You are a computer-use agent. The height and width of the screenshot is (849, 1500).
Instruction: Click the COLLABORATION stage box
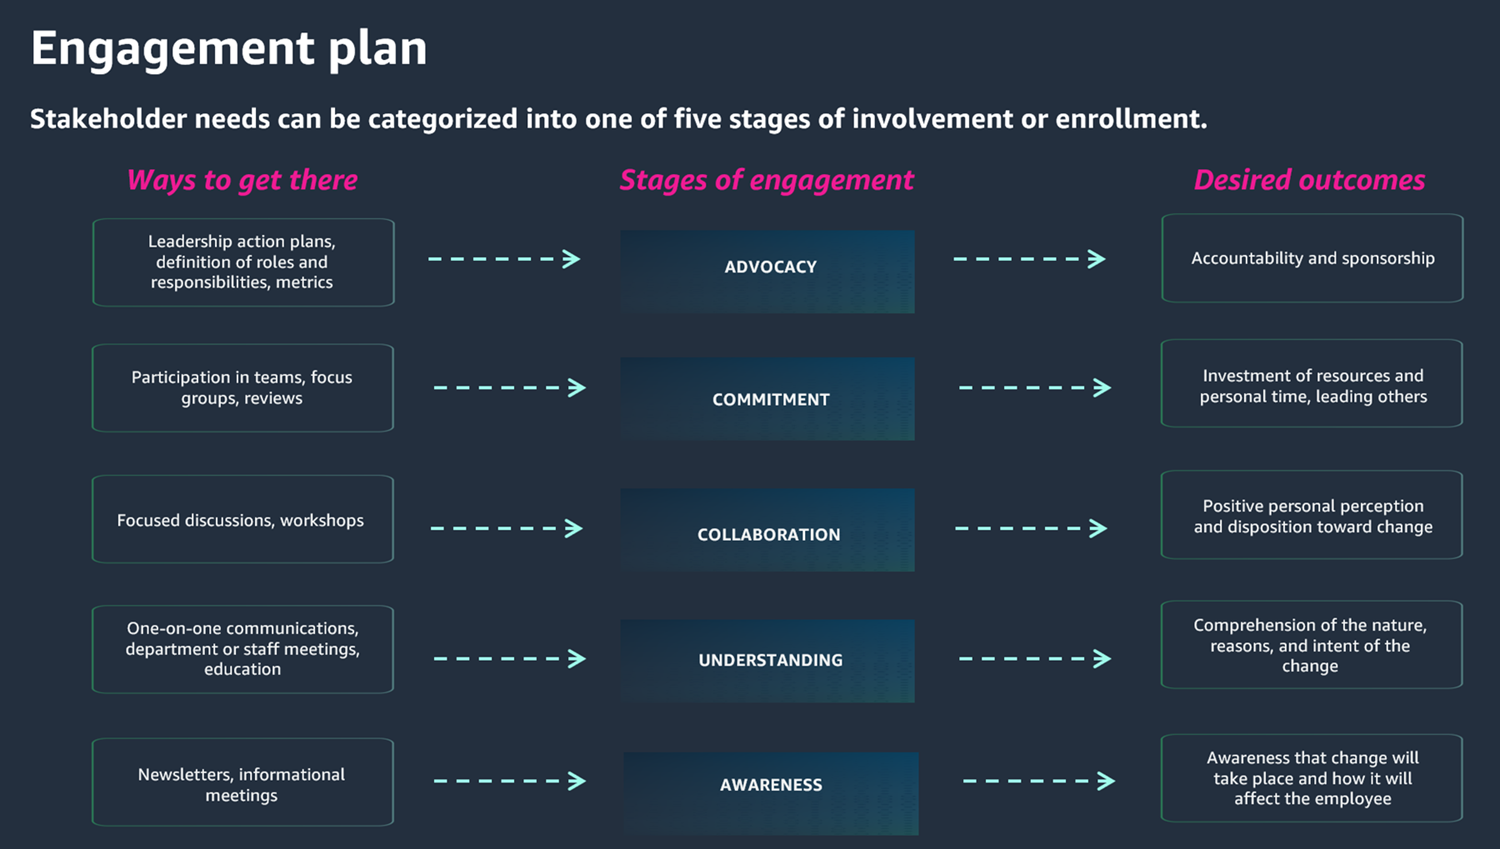tap(767, 530)
